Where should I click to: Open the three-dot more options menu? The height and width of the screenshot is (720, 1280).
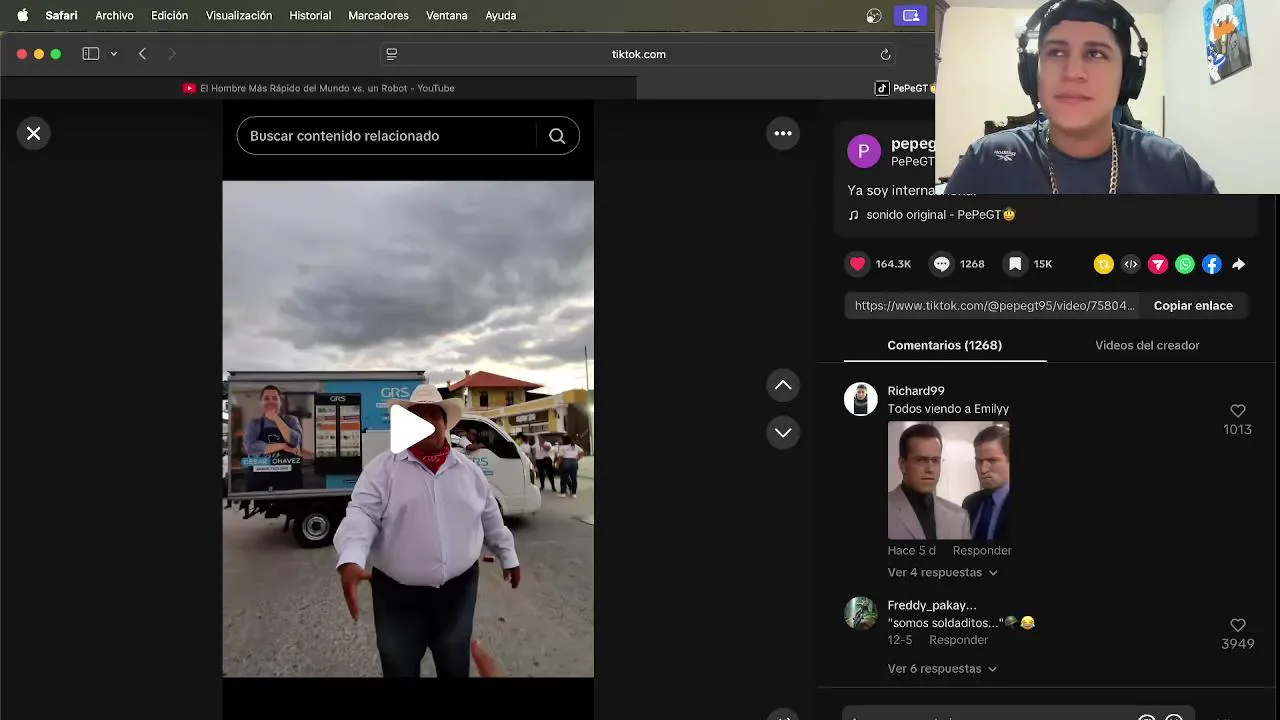coord(783,133)
